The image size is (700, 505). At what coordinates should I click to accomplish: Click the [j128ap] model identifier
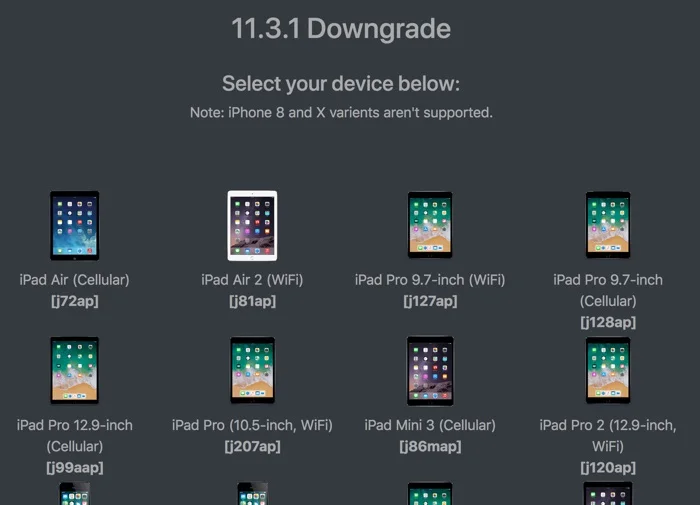pyautogui.click(x=608, y=322)
